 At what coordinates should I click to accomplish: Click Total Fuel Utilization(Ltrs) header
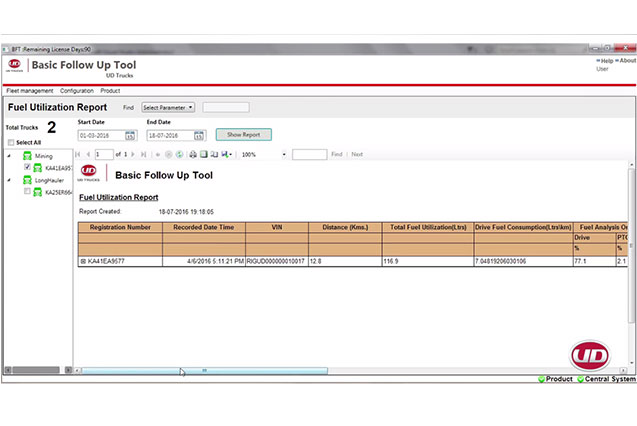pyautogui.click(x=428, y=227)
